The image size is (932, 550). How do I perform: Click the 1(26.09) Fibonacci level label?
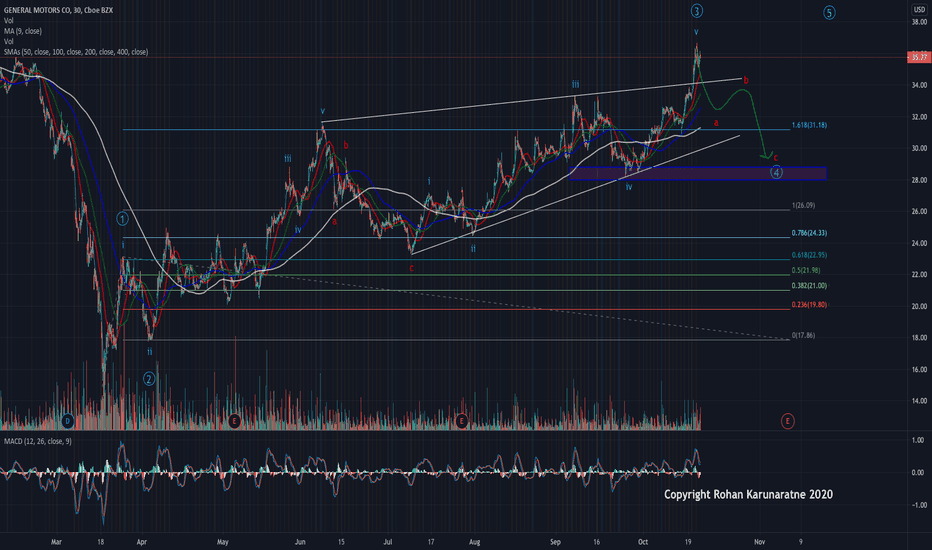coord(803,206)
